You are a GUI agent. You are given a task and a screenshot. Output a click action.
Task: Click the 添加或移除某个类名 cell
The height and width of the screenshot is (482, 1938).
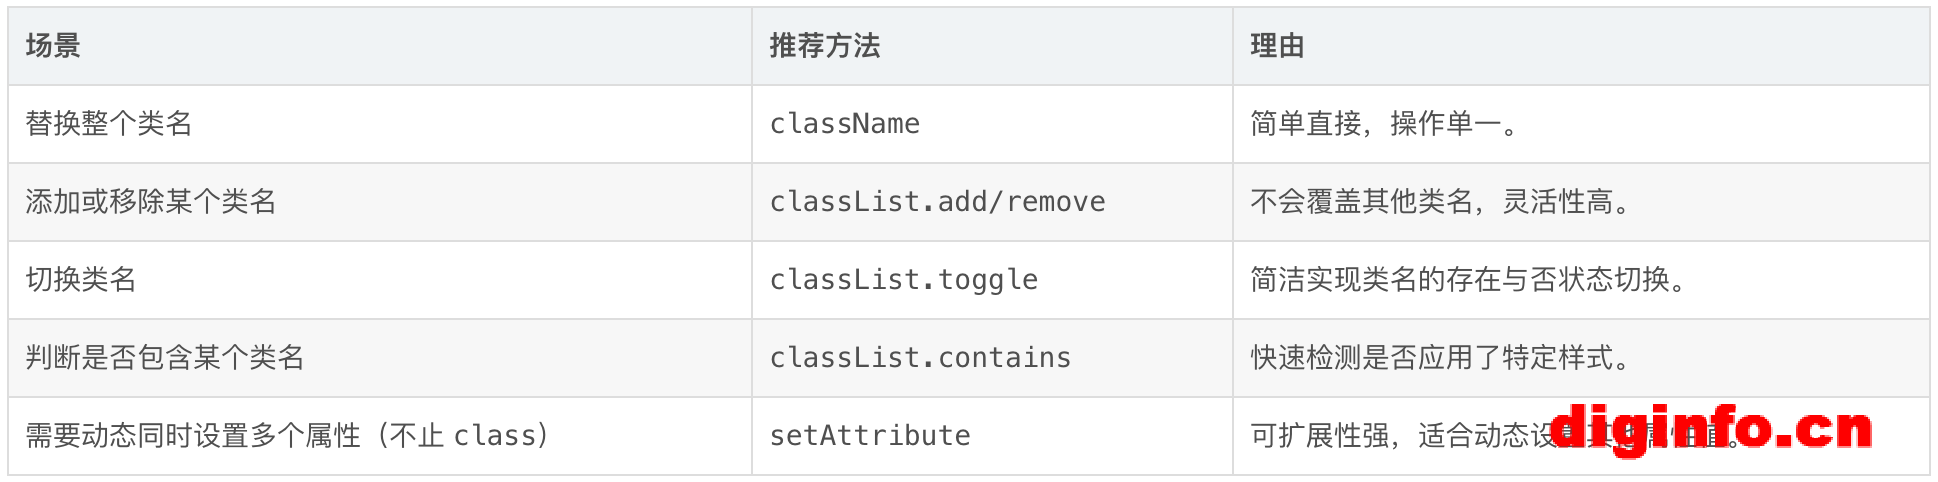tap(380, 202)
